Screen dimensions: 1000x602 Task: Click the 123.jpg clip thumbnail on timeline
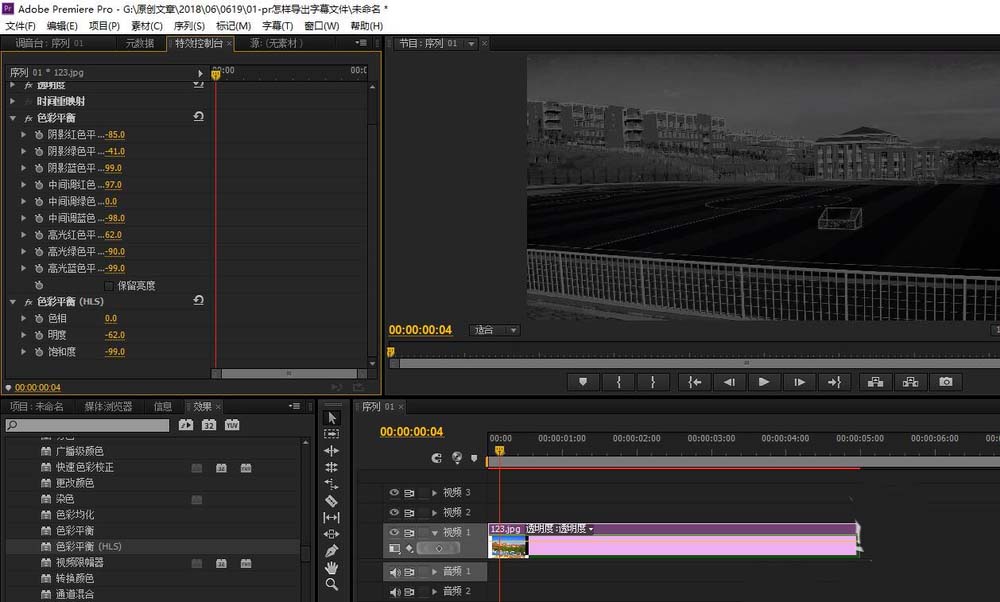click(508, 546)
